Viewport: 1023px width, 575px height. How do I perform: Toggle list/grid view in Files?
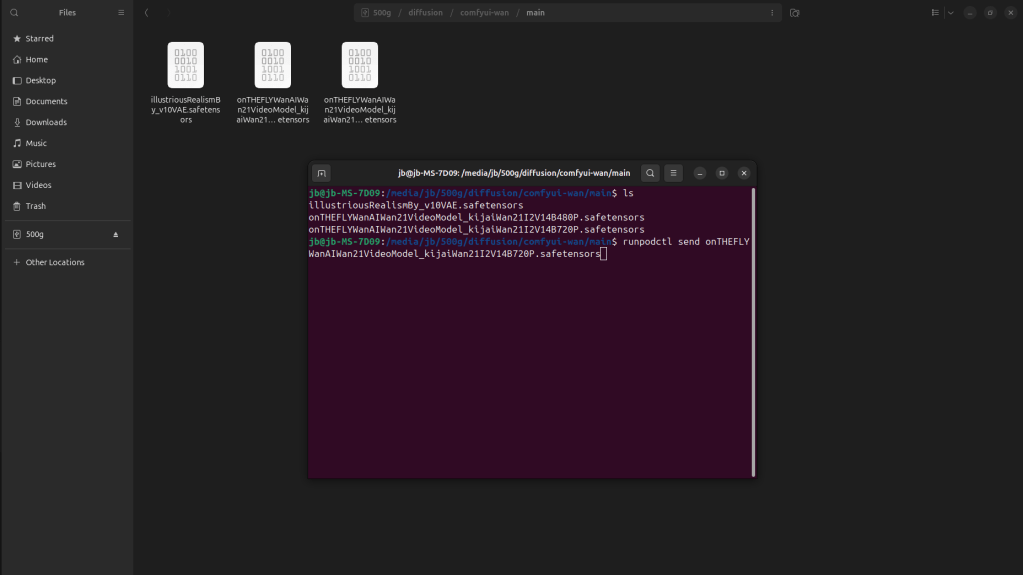tap(935, 13)
